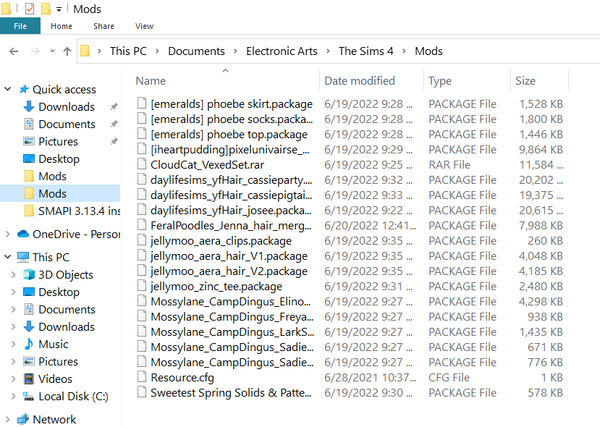Click the Network icon
The height and width of the screenshot is (427, 600).
point(23,419)
